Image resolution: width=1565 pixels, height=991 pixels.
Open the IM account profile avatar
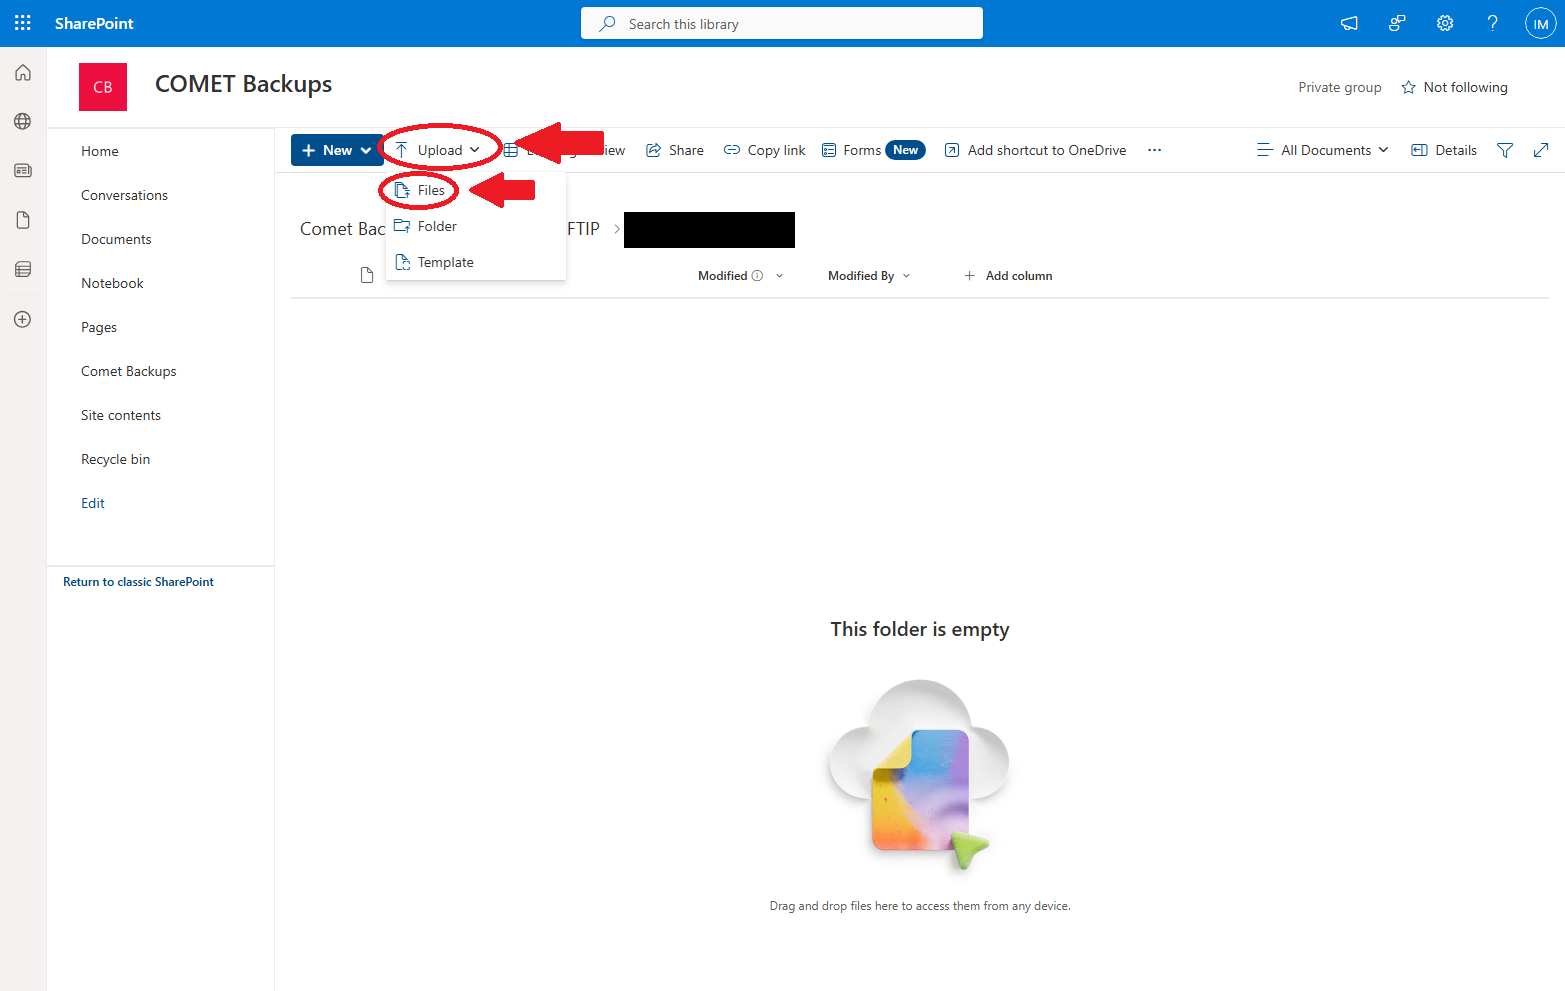pyautogui.click(x=1541, y=23)
